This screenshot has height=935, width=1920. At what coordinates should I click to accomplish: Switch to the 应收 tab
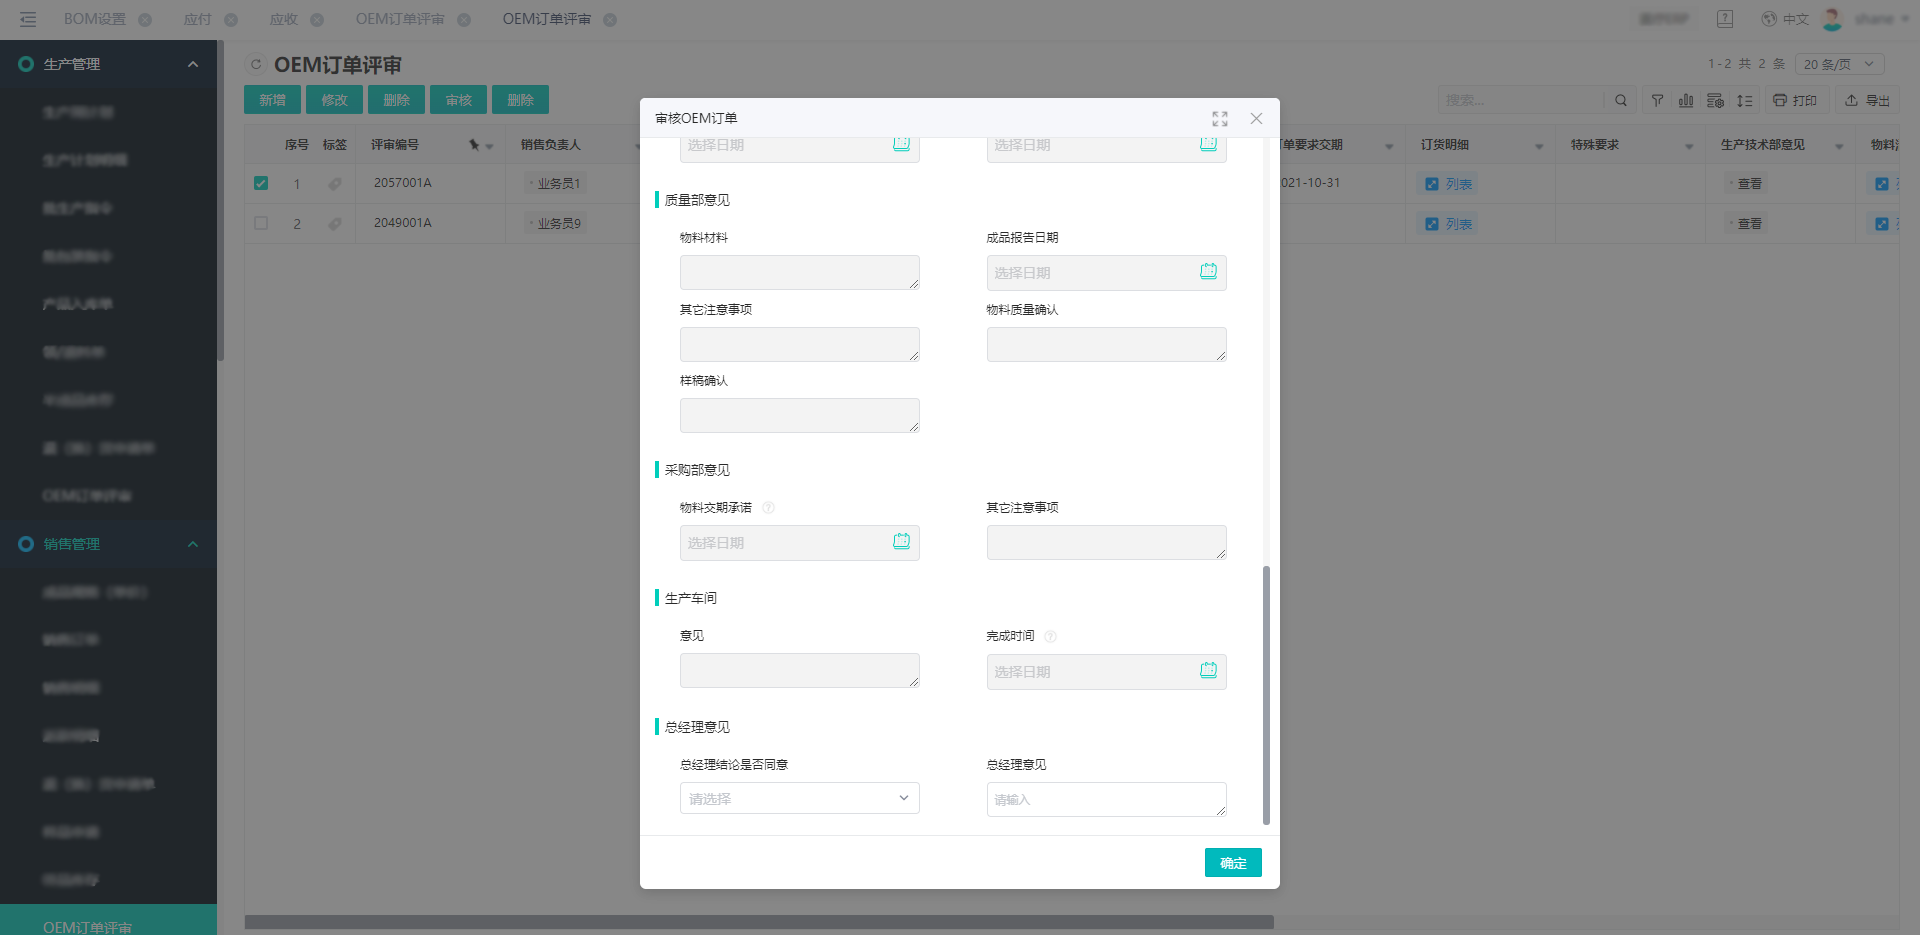[x=284, y=19]
